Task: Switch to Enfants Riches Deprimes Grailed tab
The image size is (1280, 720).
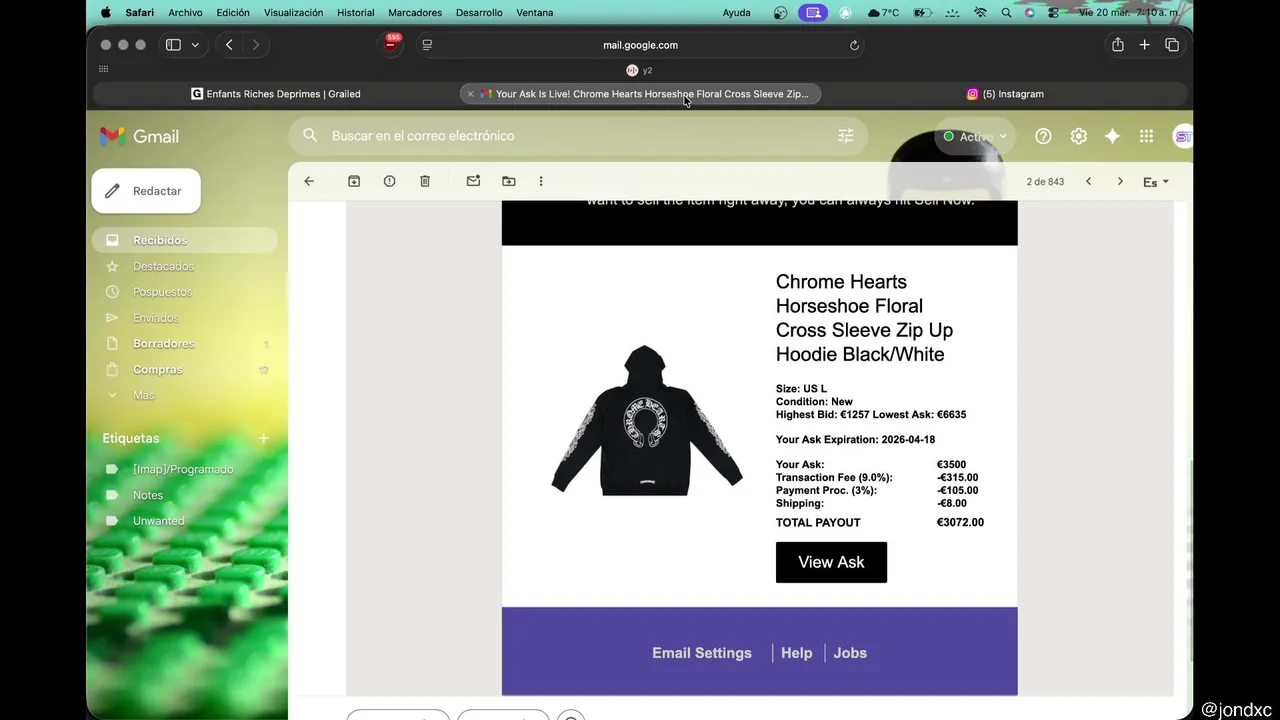Action: click(276, 94)
